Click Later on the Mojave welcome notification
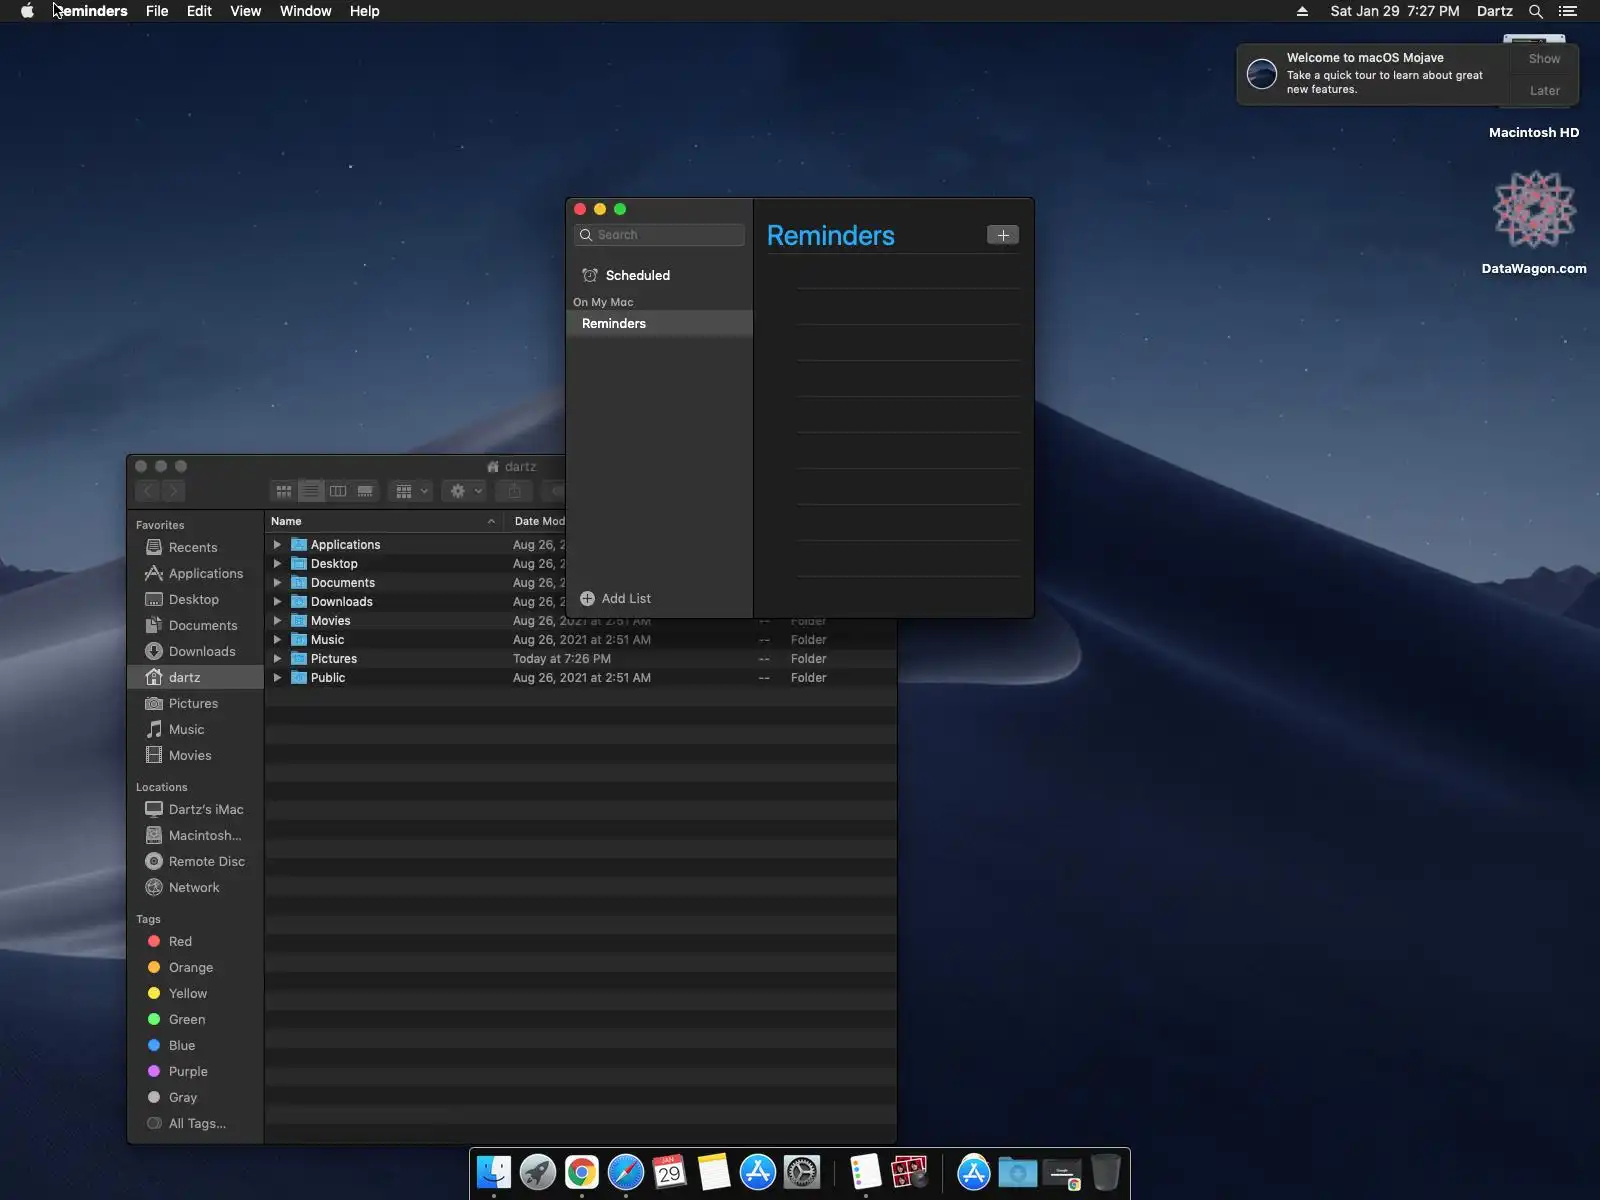Image resolution: width=1600 pixels, height=1200 pixels. [x=1544, y=90]
